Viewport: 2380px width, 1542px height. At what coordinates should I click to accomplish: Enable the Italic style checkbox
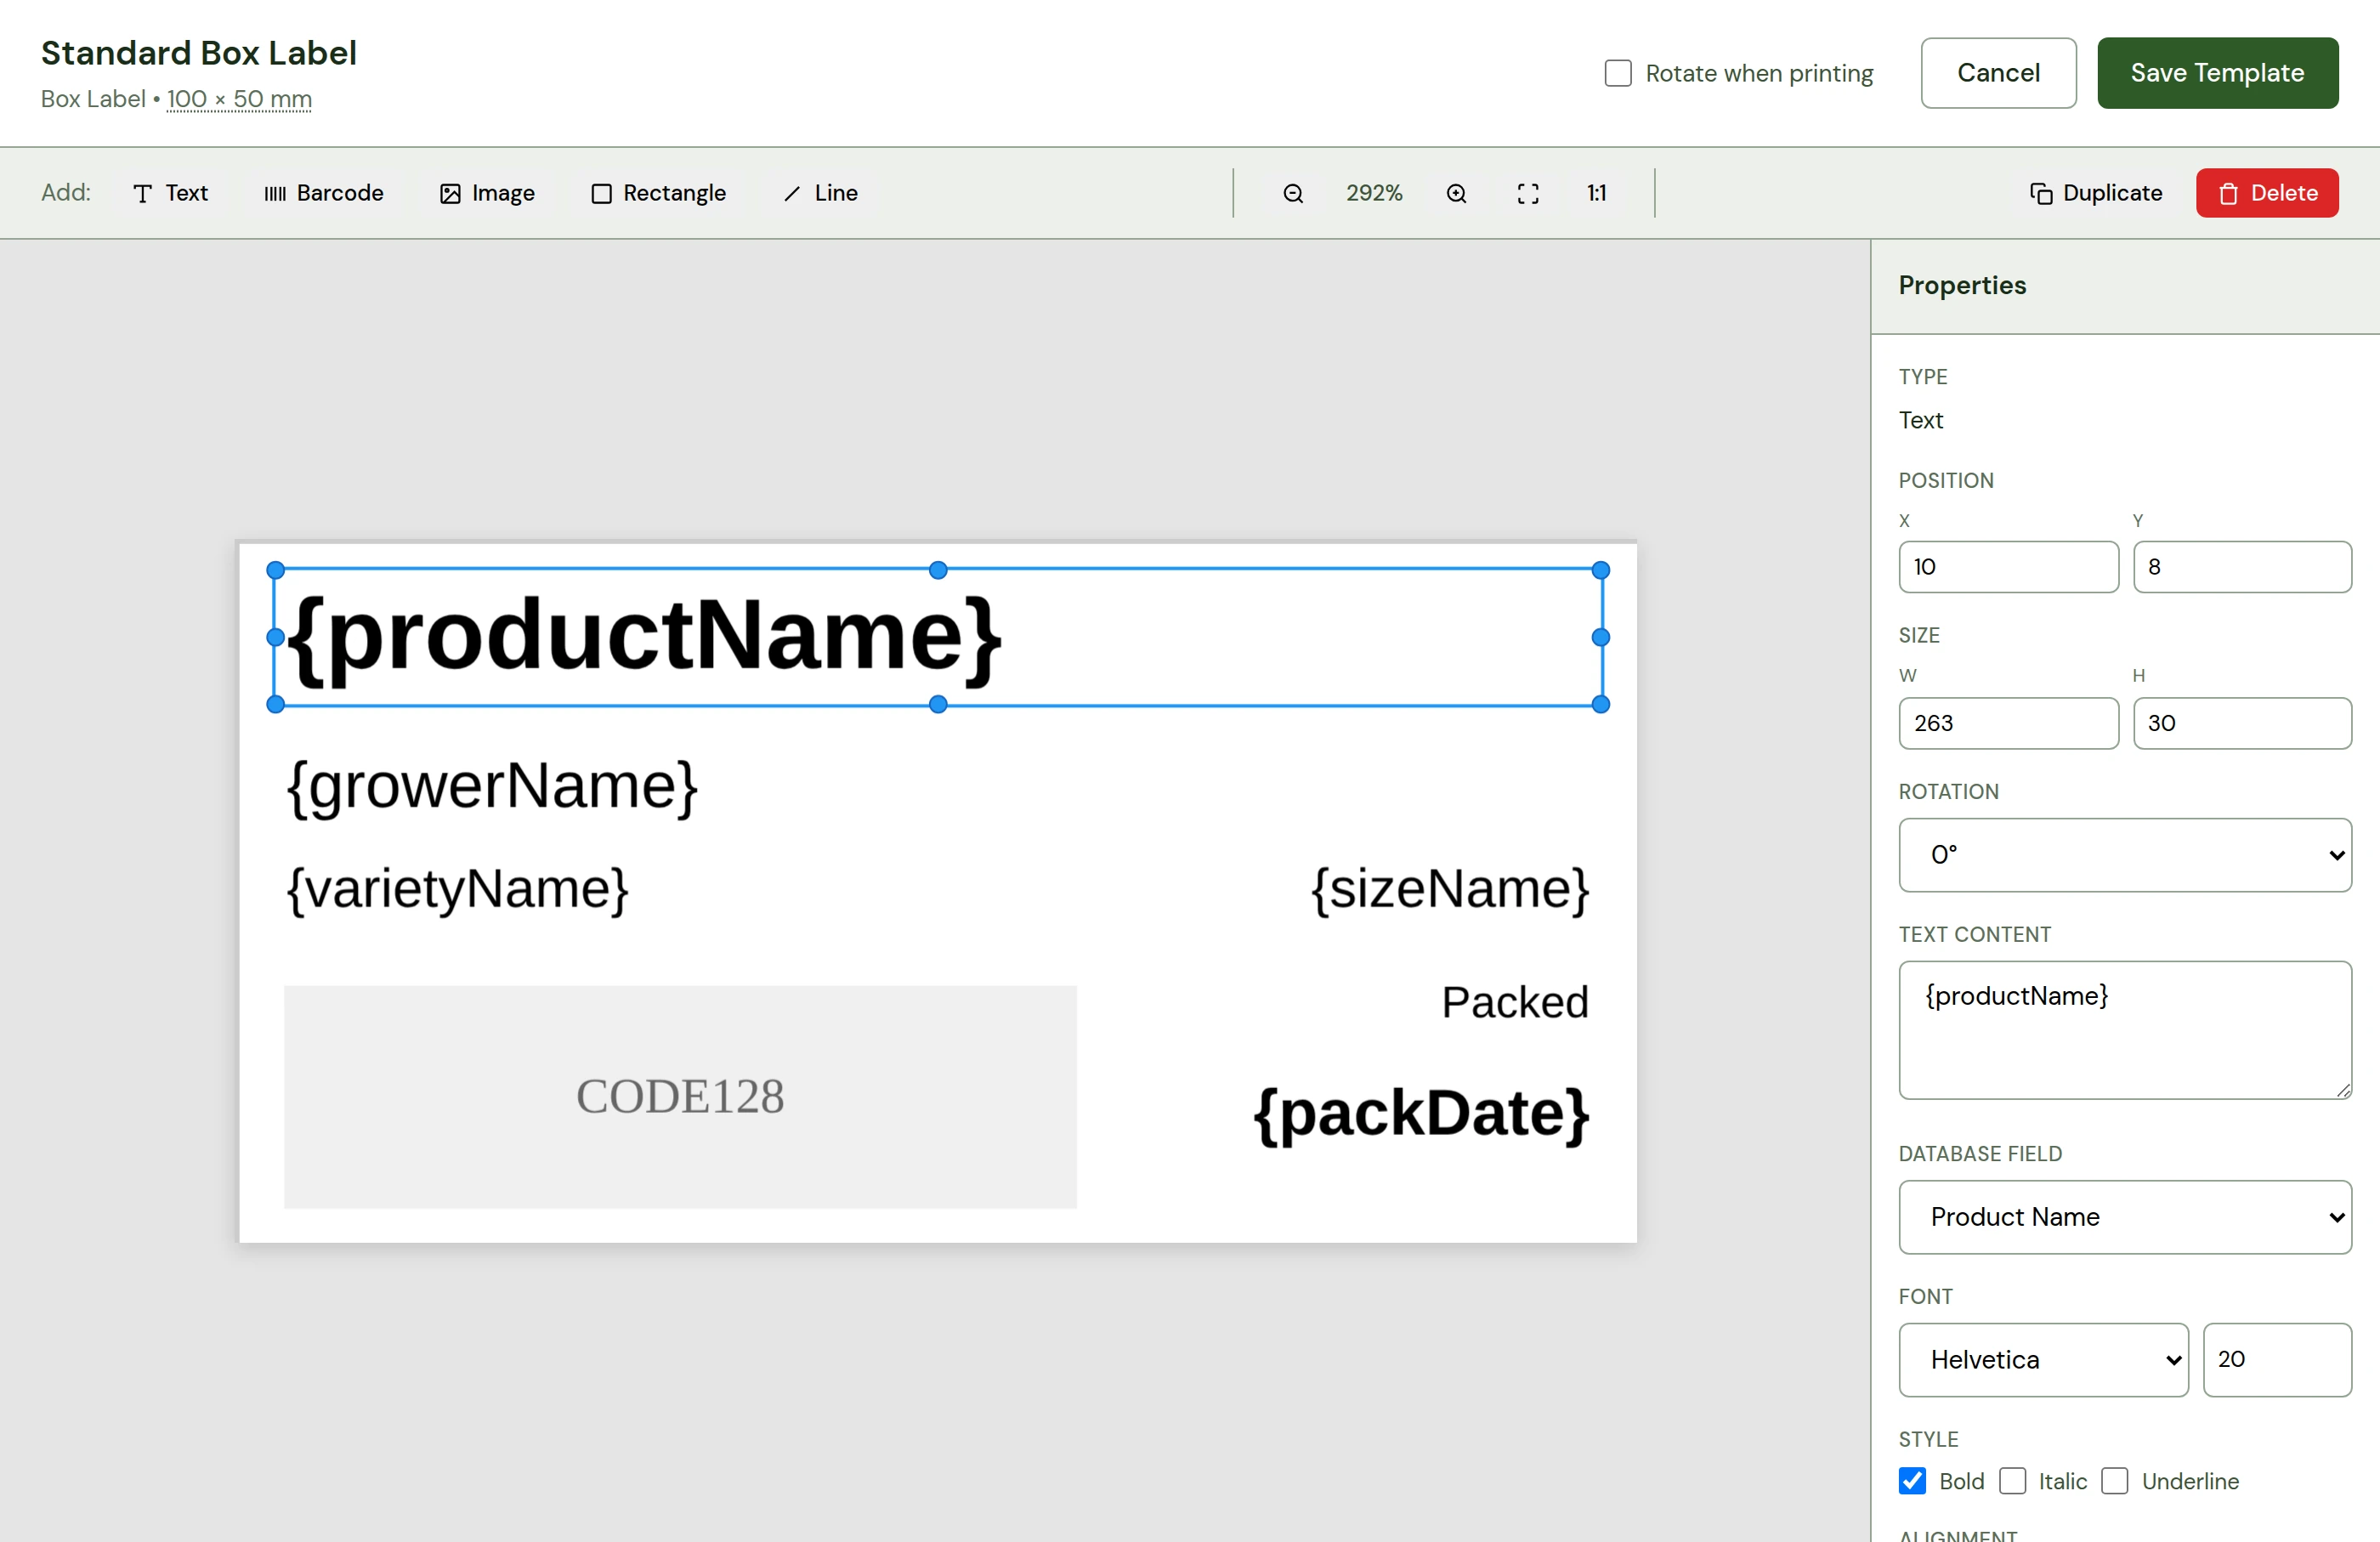(x=2012, y=1481)
